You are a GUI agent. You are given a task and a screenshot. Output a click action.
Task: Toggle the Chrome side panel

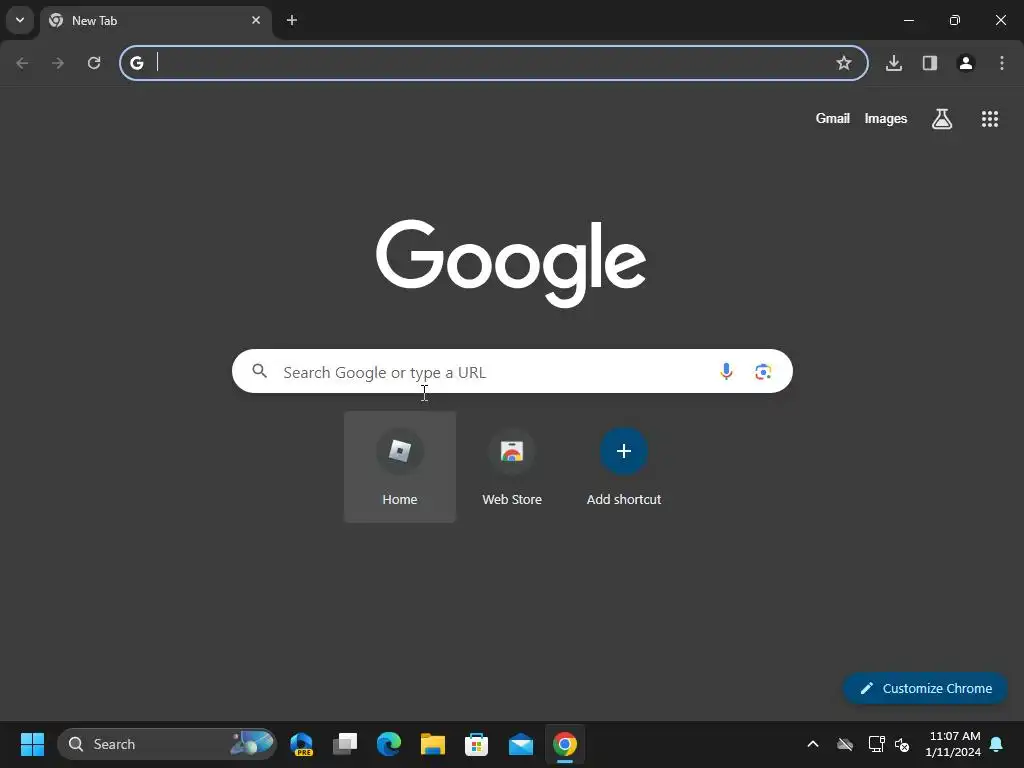click(x=930, y=63)
